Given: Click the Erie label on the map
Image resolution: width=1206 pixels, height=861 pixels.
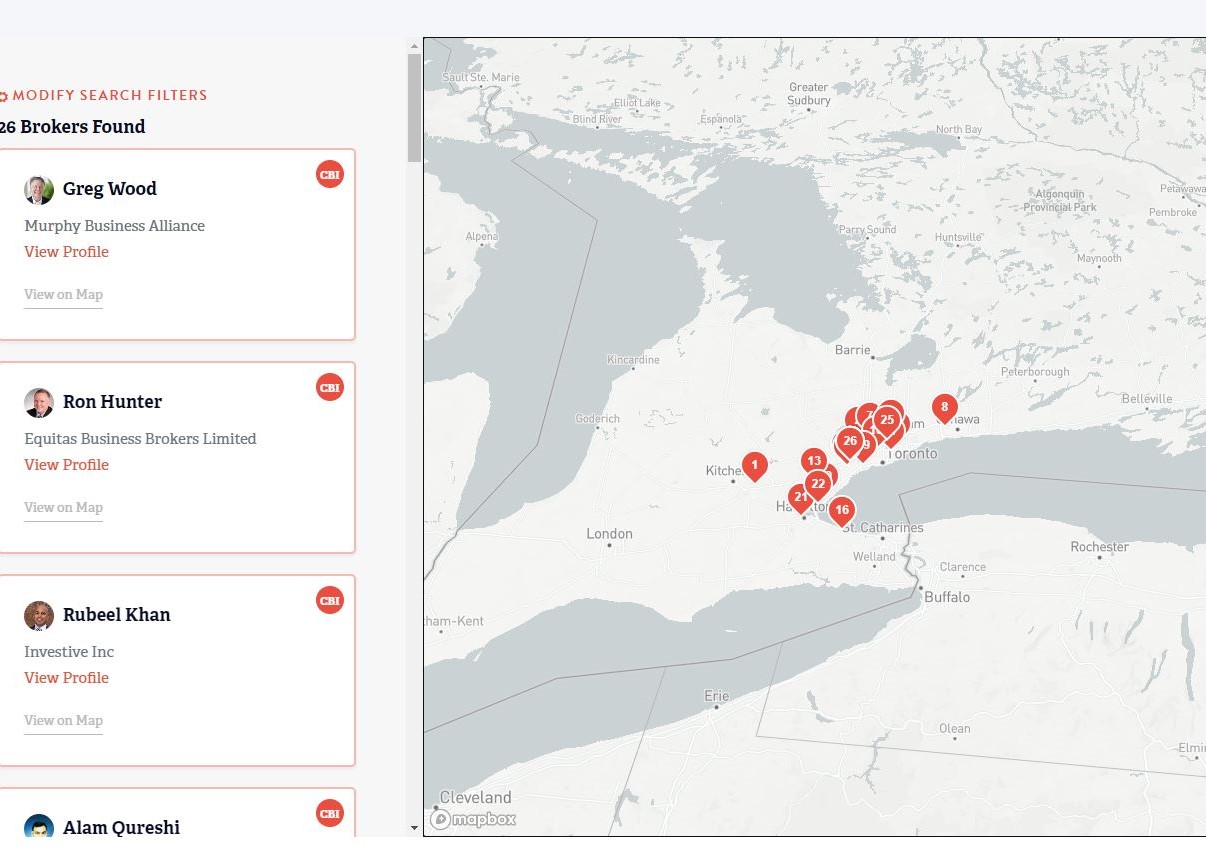Looking at the screenshot, I should tap(716, 696).
